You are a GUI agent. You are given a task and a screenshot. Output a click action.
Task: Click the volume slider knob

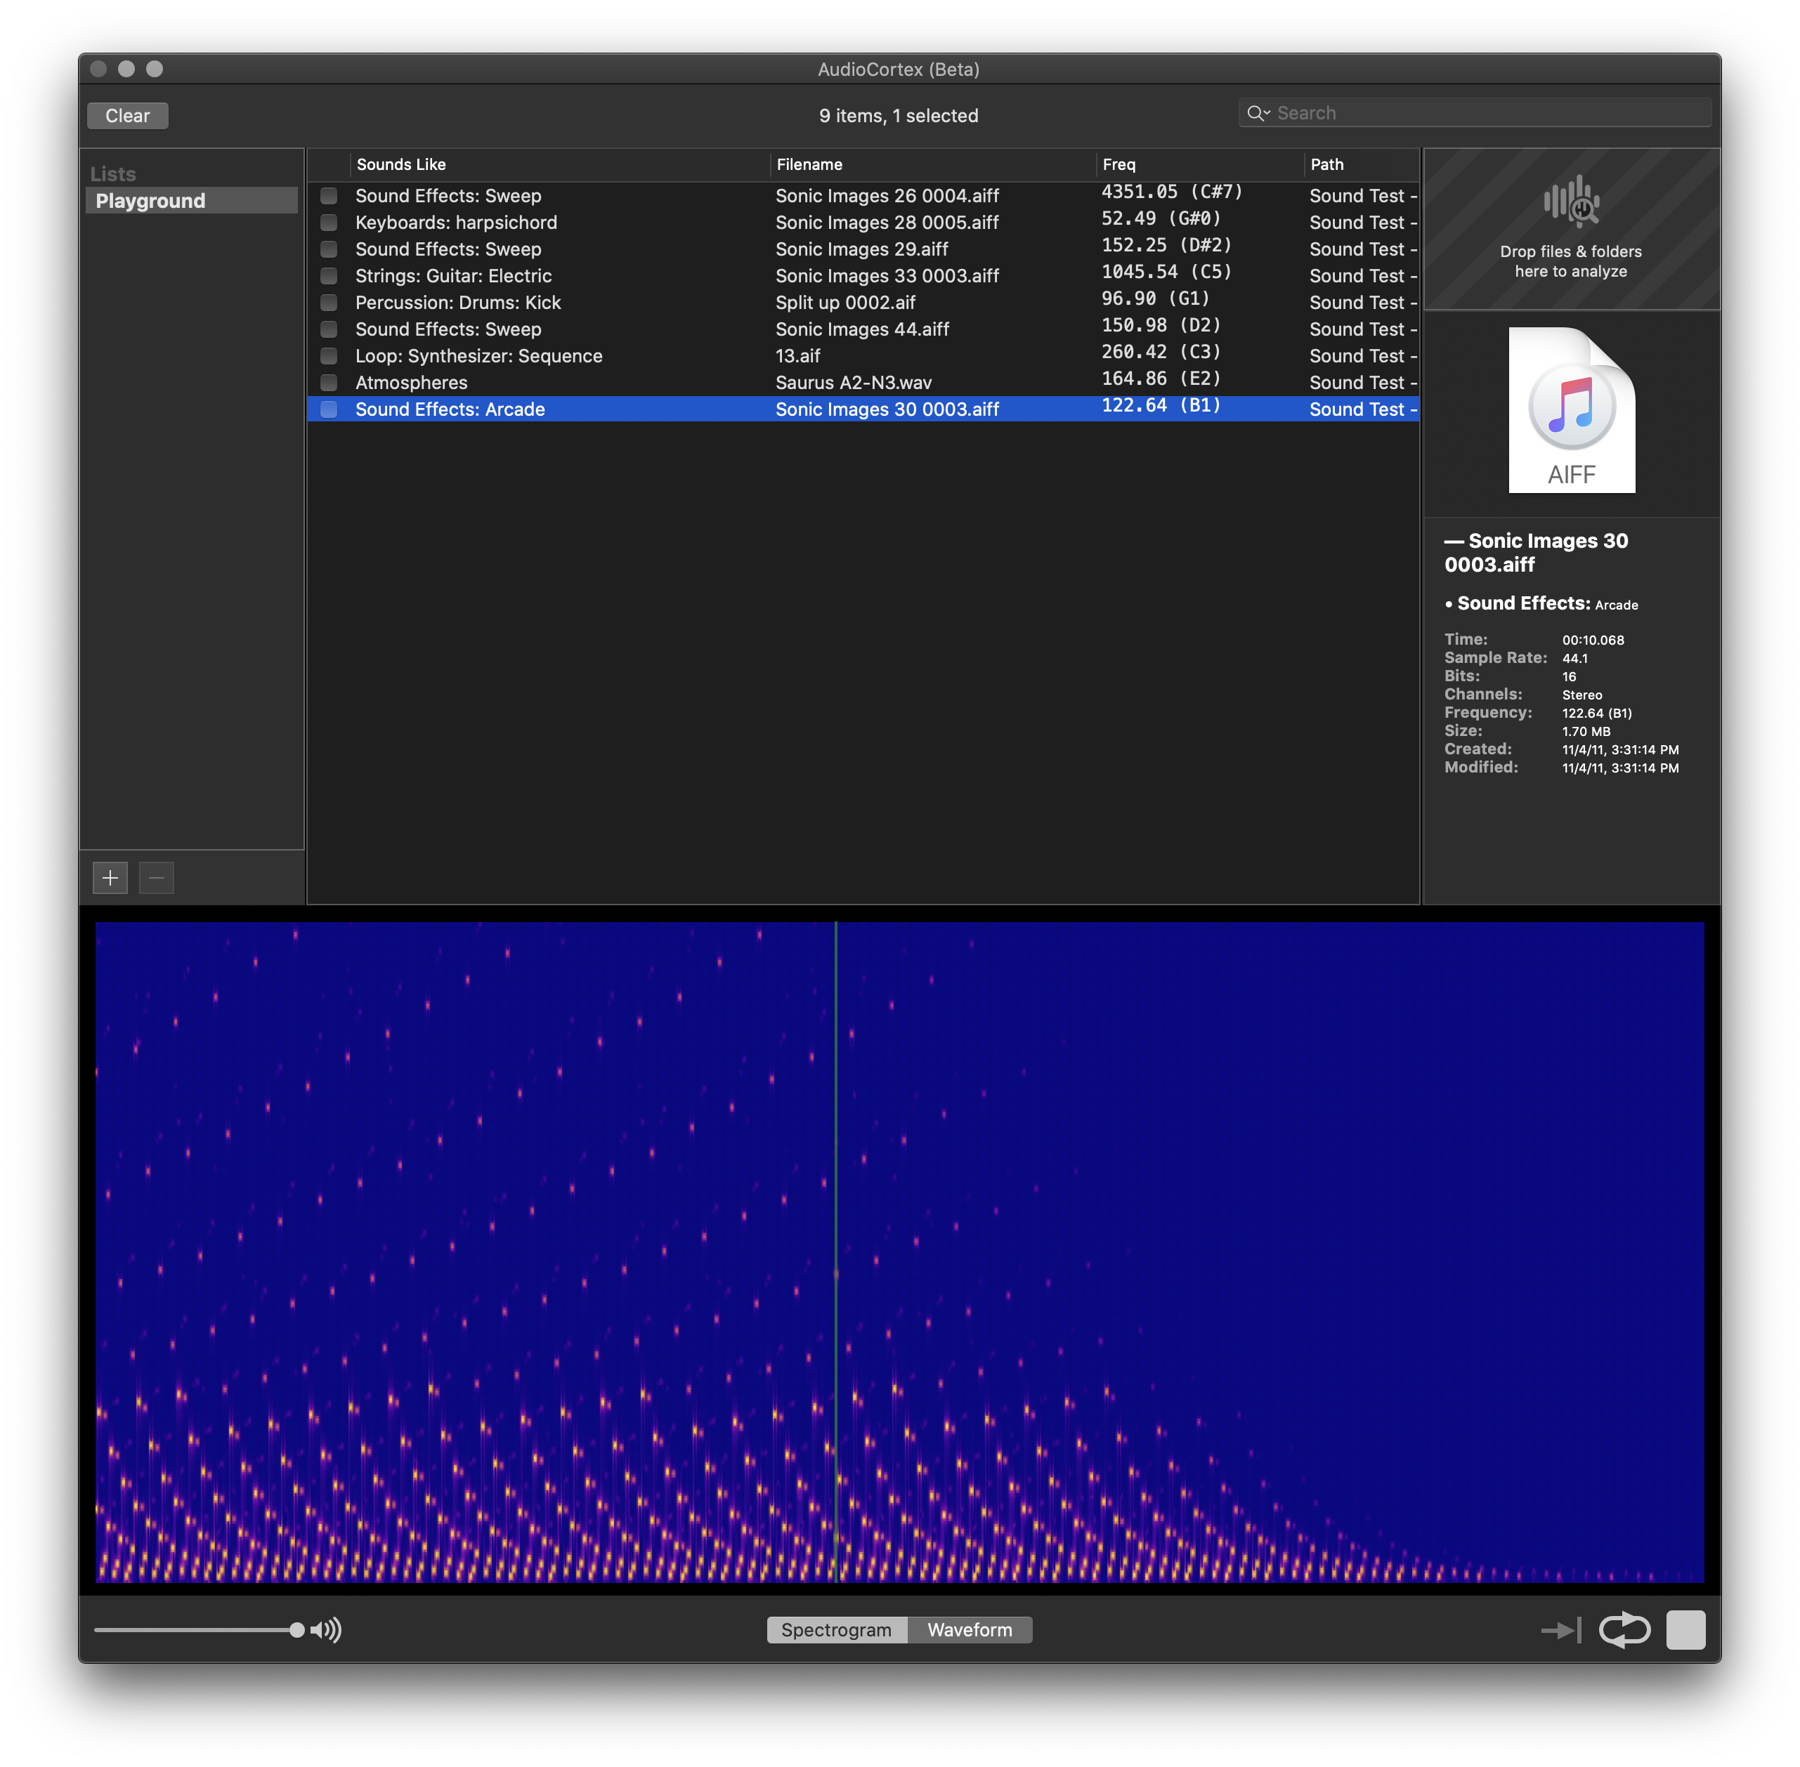[297, 1630]
